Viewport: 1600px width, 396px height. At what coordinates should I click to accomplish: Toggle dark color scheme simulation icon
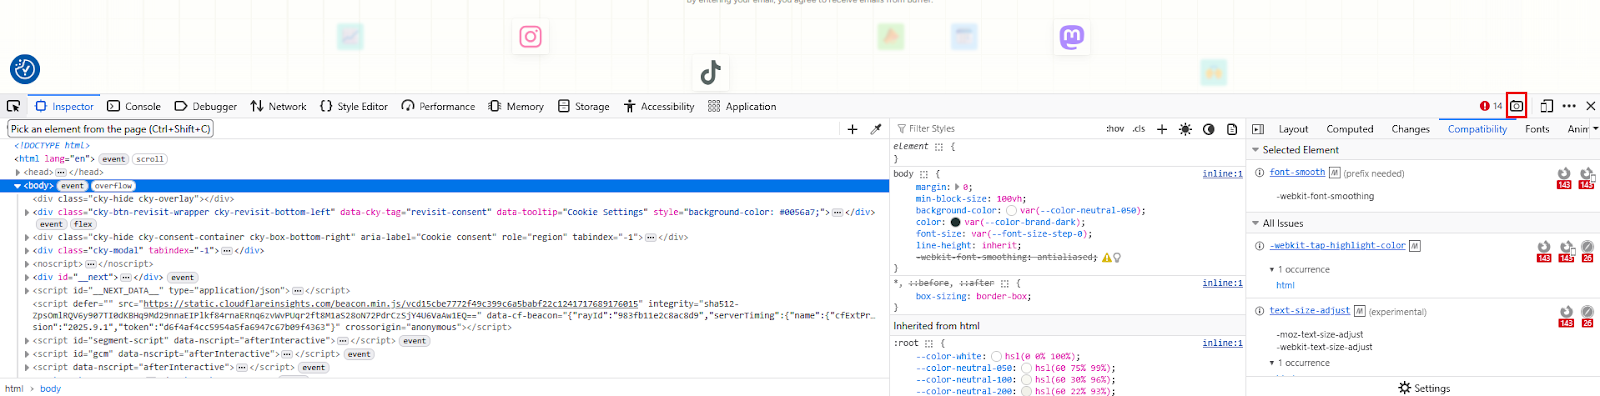click(1208, 129)
